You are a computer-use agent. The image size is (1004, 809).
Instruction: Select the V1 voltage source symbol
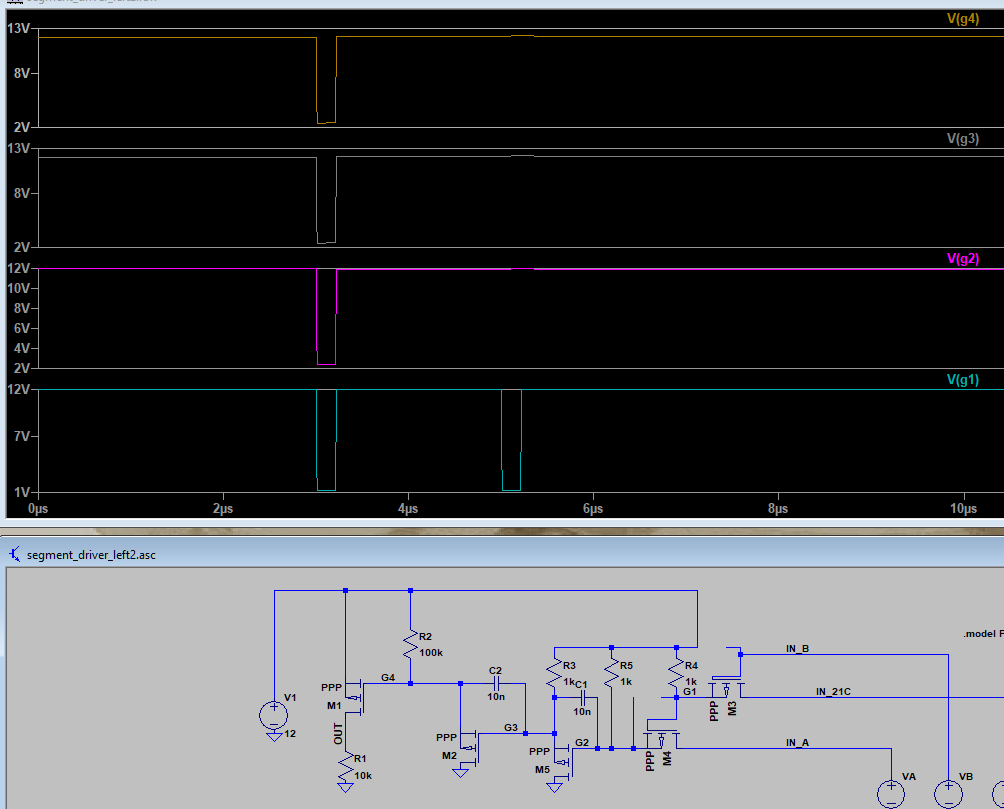click(x=273, y=715)
